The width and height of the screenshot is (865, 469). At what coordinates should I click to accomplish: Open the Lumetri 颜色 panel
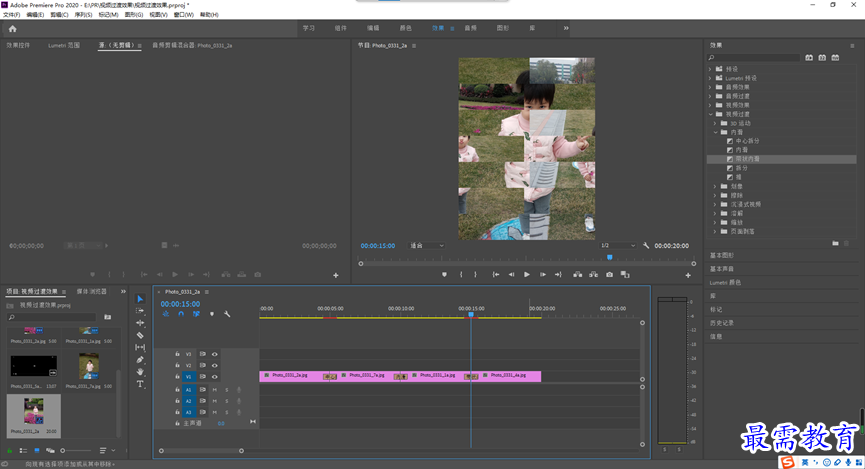tap(725, 283)
